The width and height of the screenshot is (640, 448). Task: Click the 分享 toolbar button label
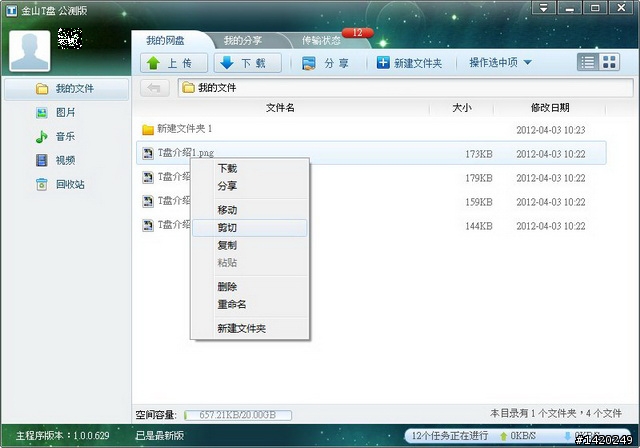pos(336,63)
